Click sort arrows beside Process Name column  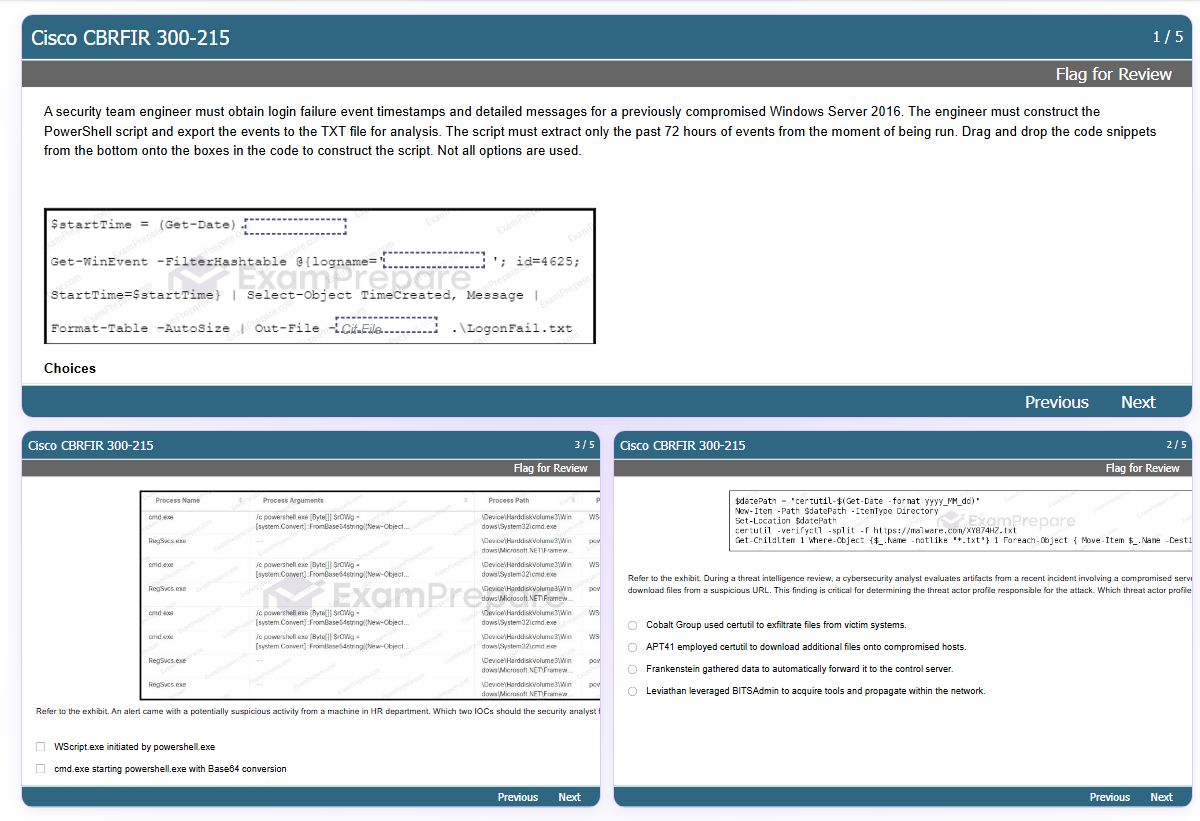[x=240, y=500]
